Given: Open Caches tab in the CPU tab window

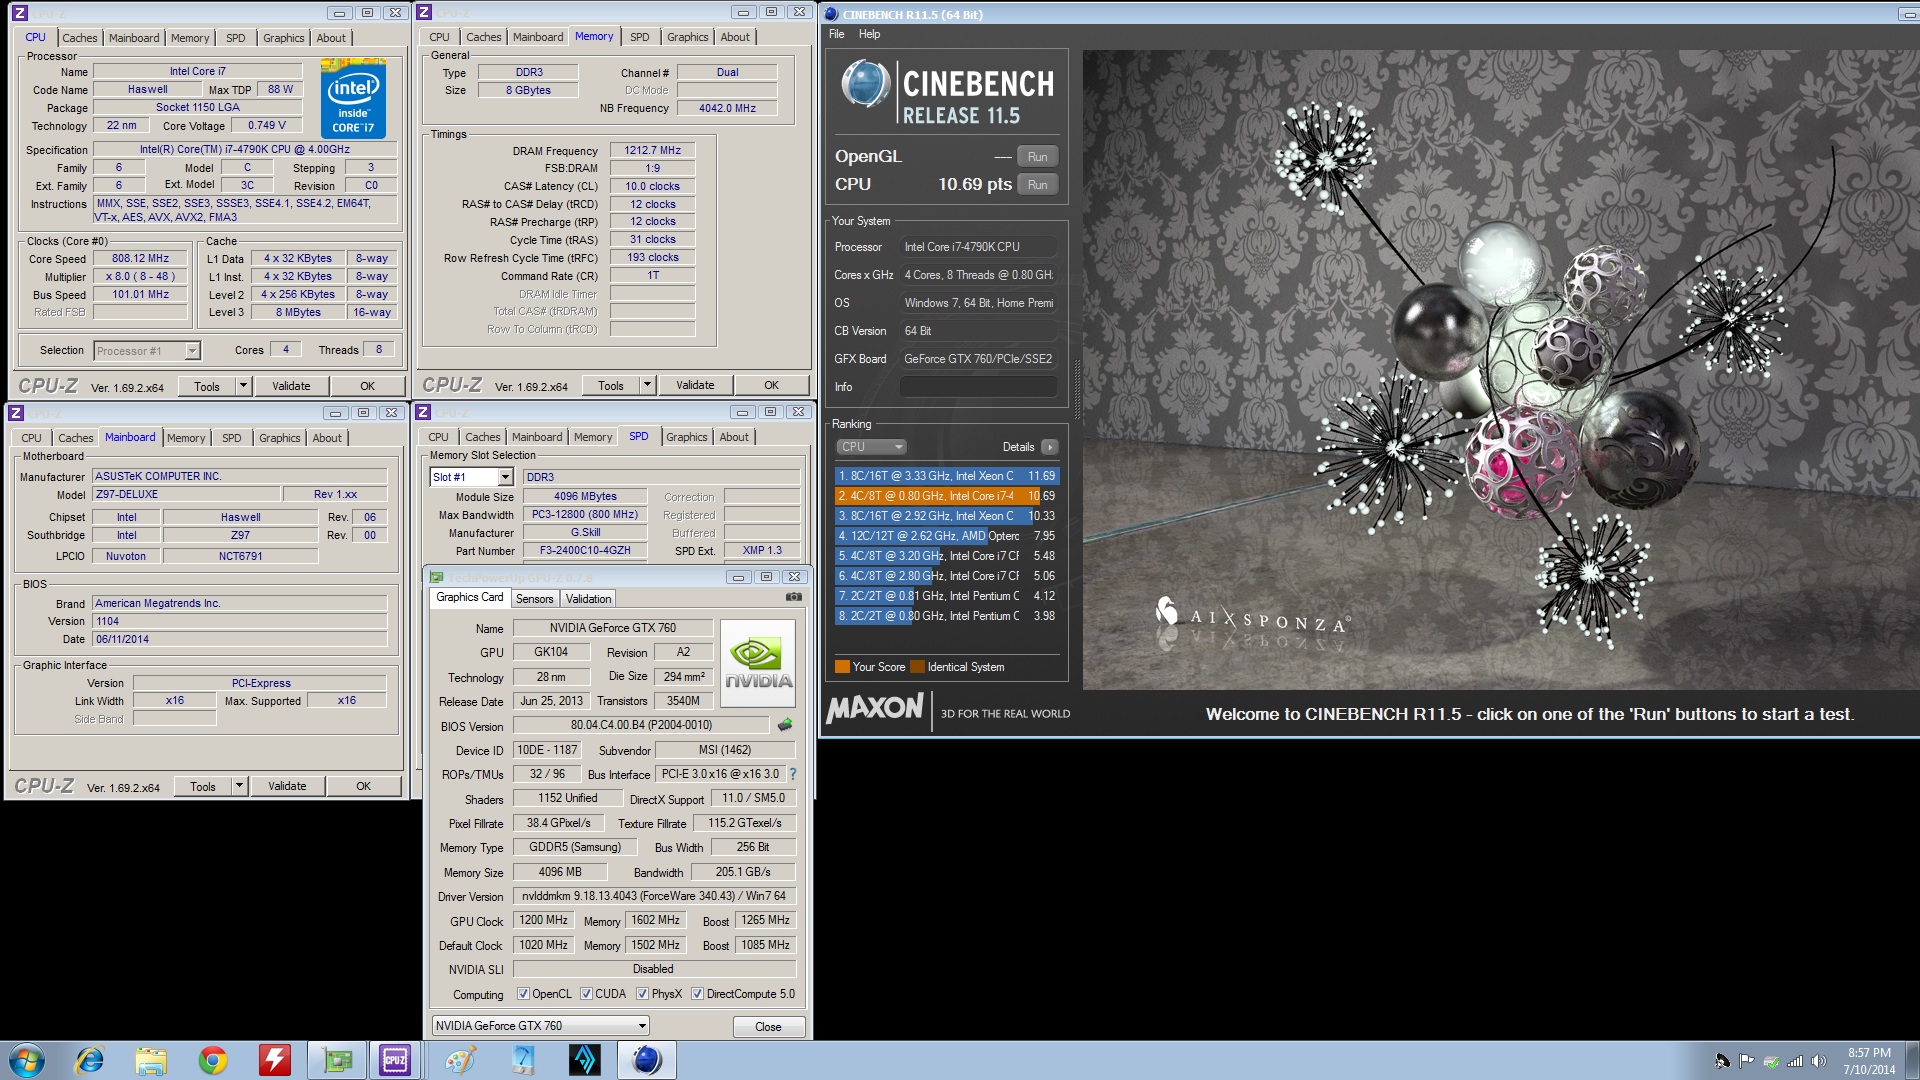Looking at the screenshot, I should pos(80,38).
